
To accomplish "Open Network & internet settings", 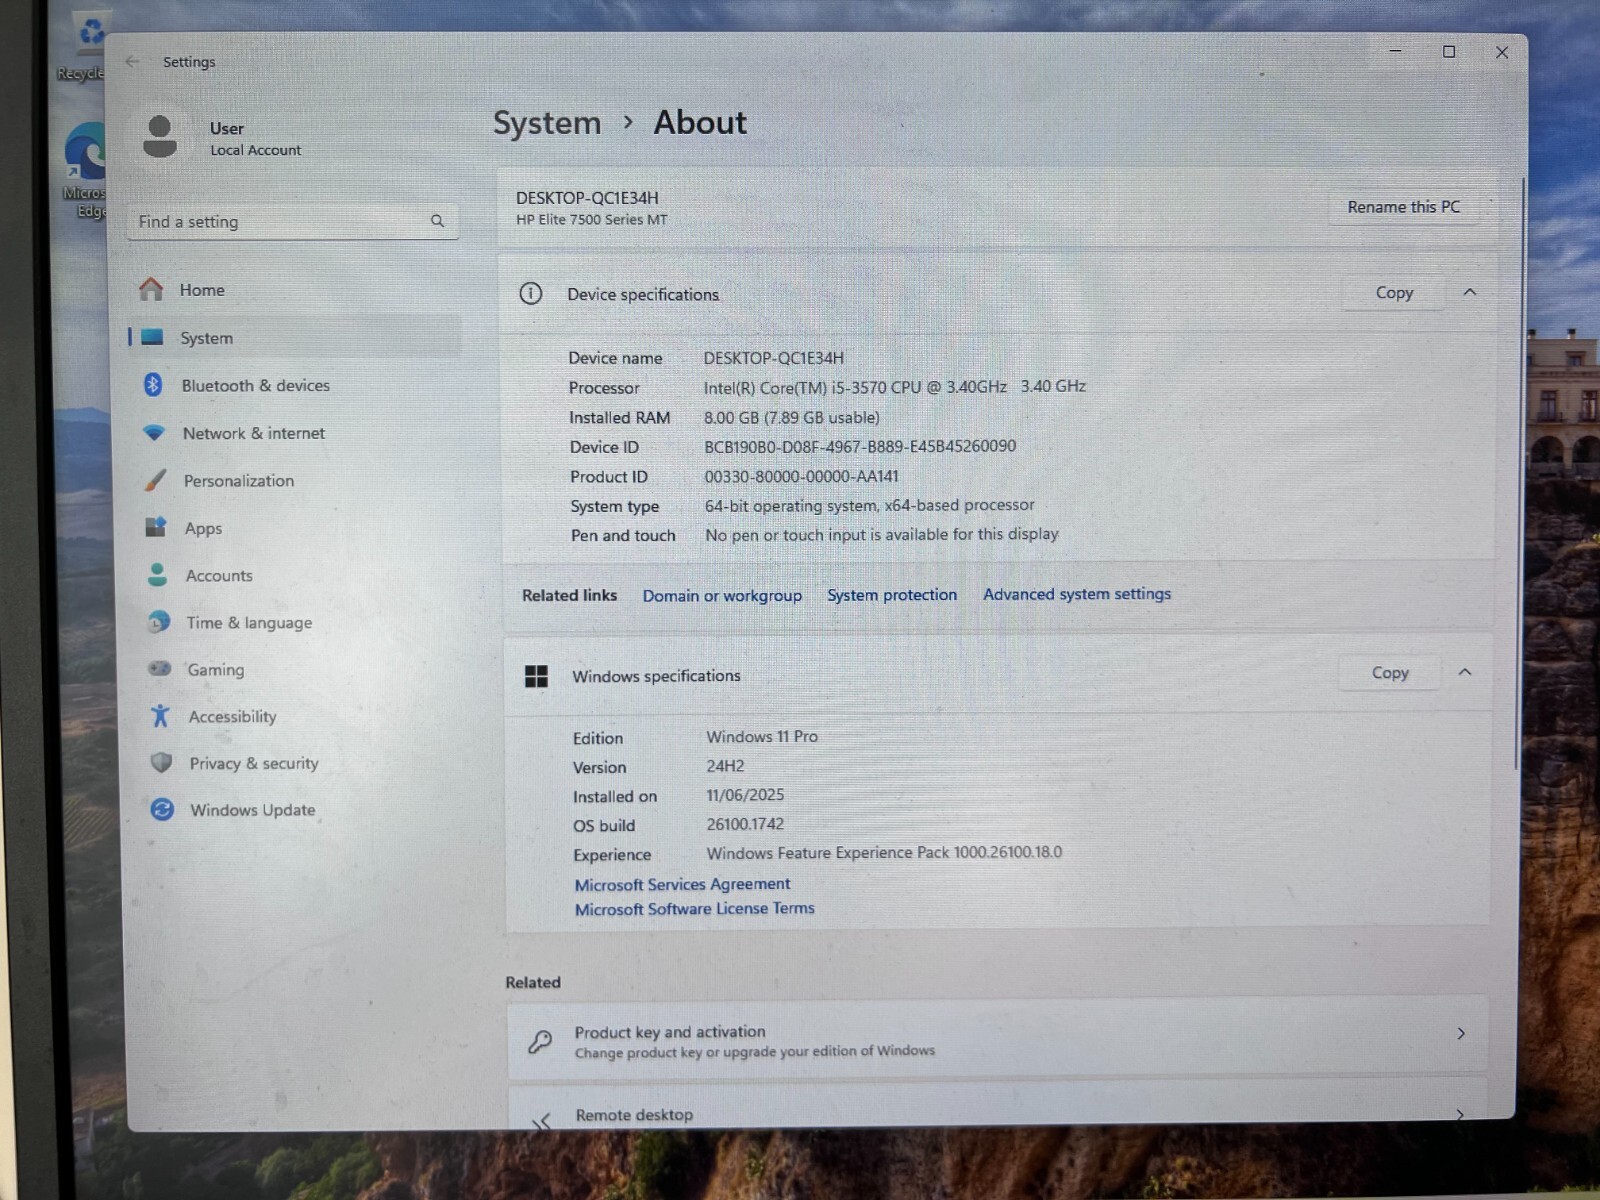I will coord(296,433).
